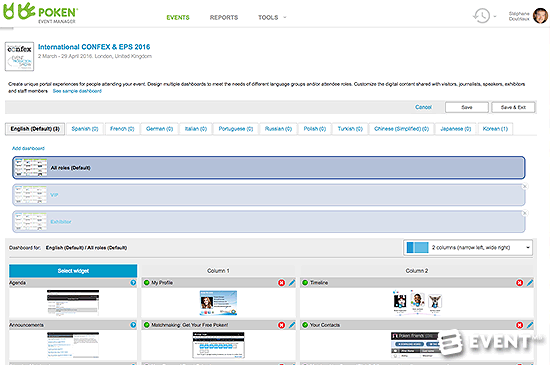The width and height of the screenshot is (550, 365).
Task: Go to the Events menu
Action: tap(178, 17)
